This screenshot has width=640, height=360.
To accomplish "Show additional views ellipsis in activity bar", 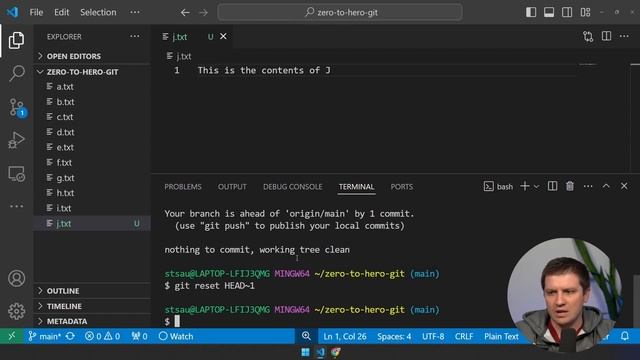I will pyautogui.click(x=16, y=206).
